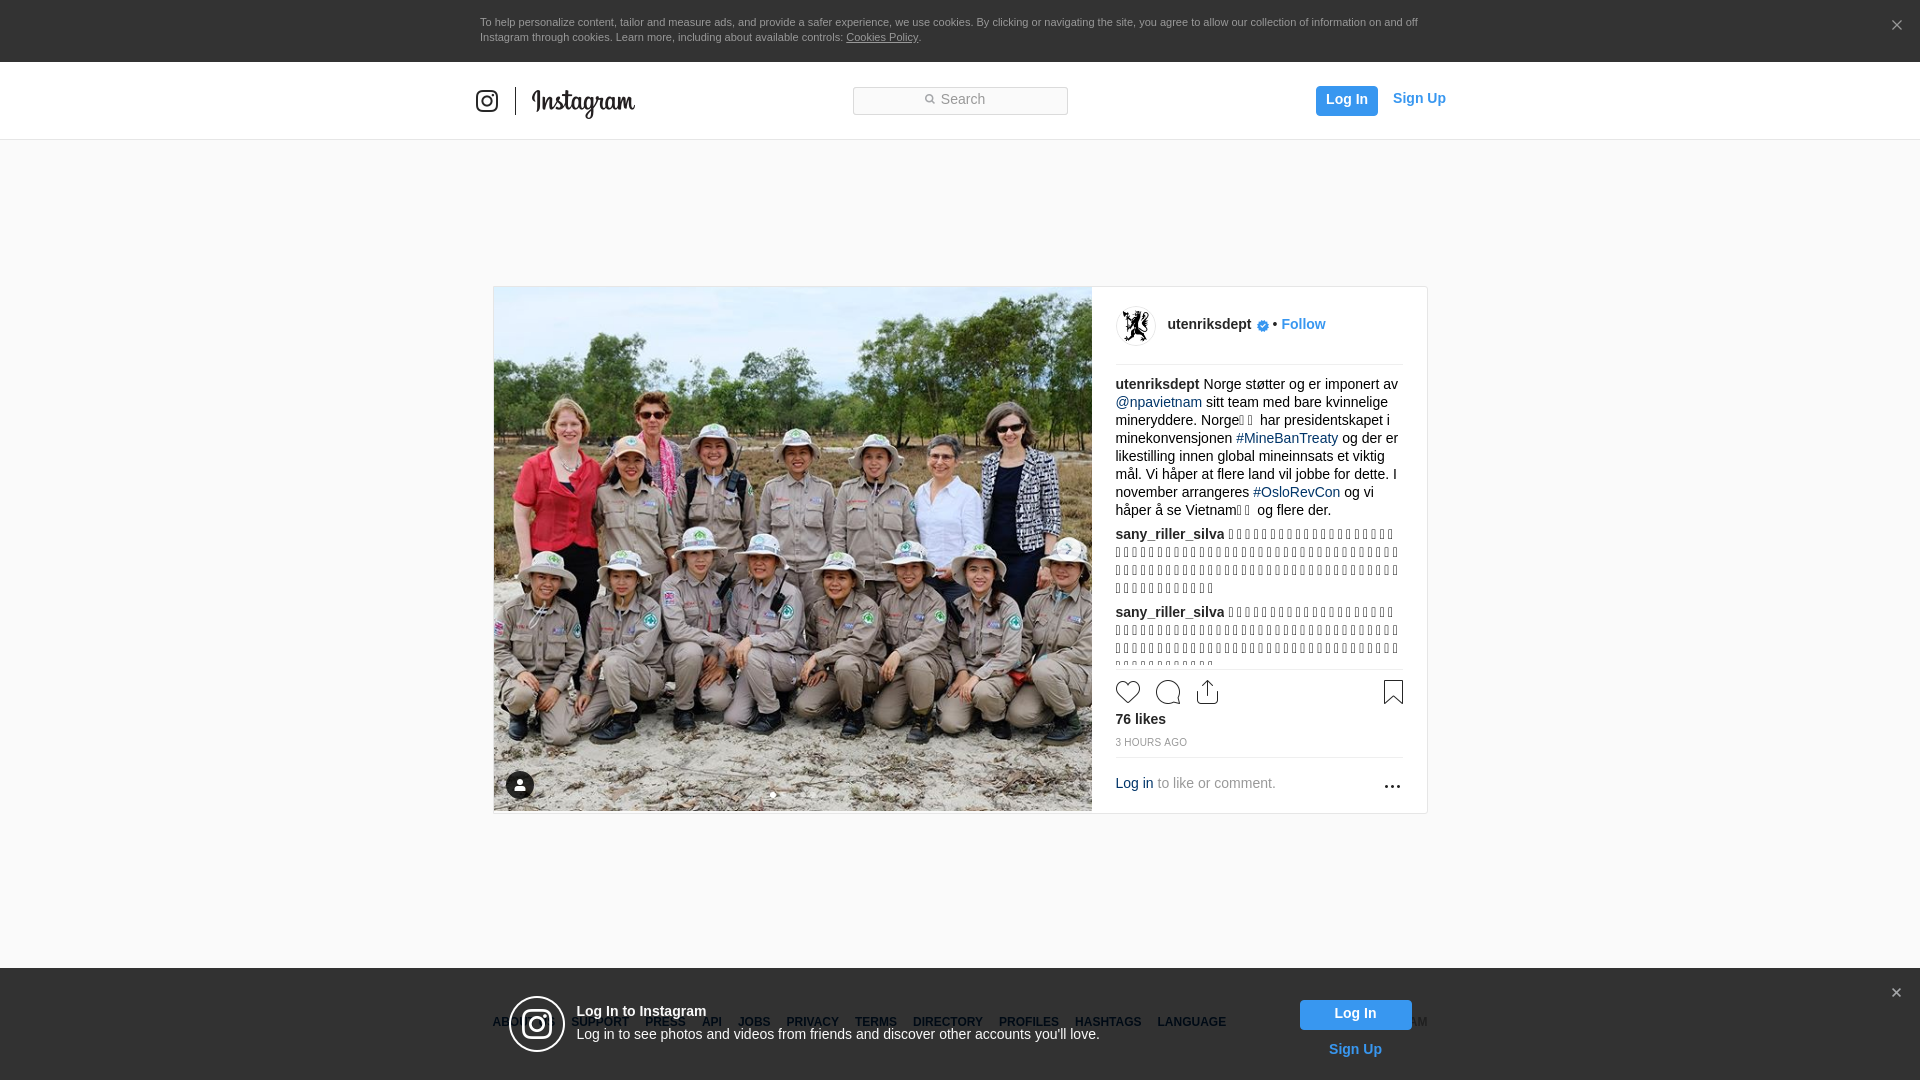Open the #MineBanTreaty hashtag
This screenshot has height=1080, width=1920.
click(x=1287, y=438)
